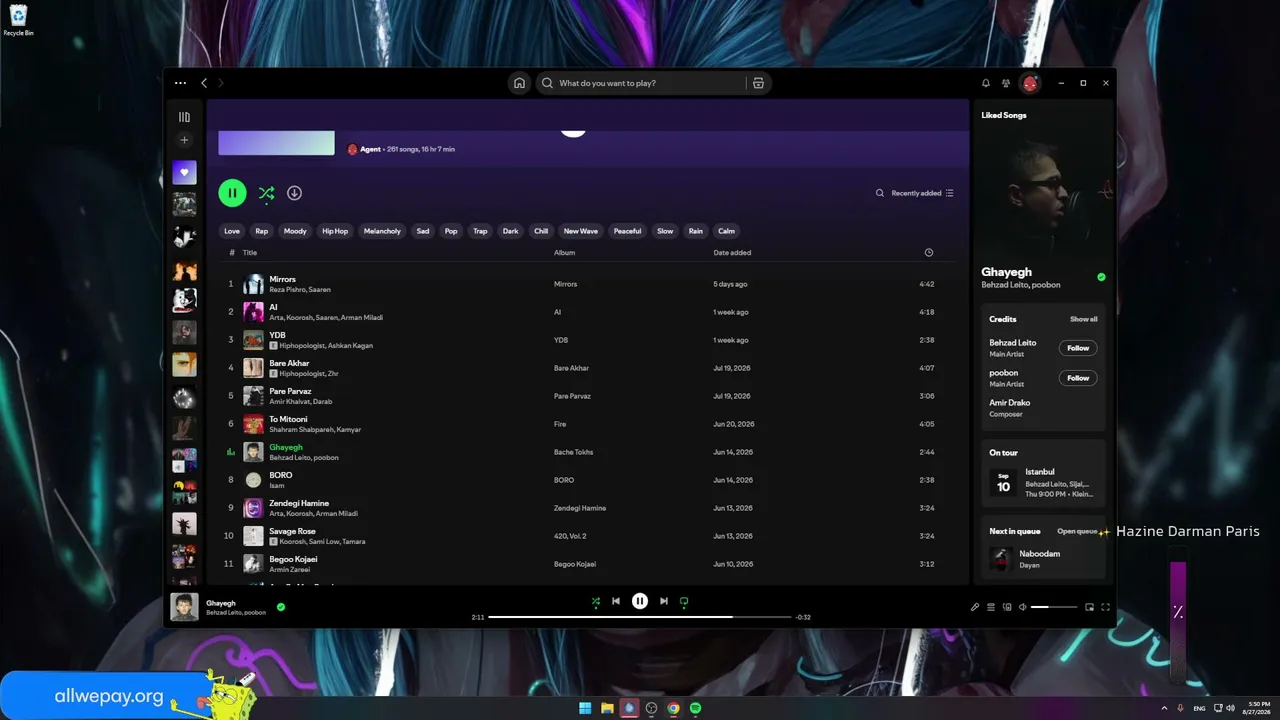Sort by the Album column header

565,253
